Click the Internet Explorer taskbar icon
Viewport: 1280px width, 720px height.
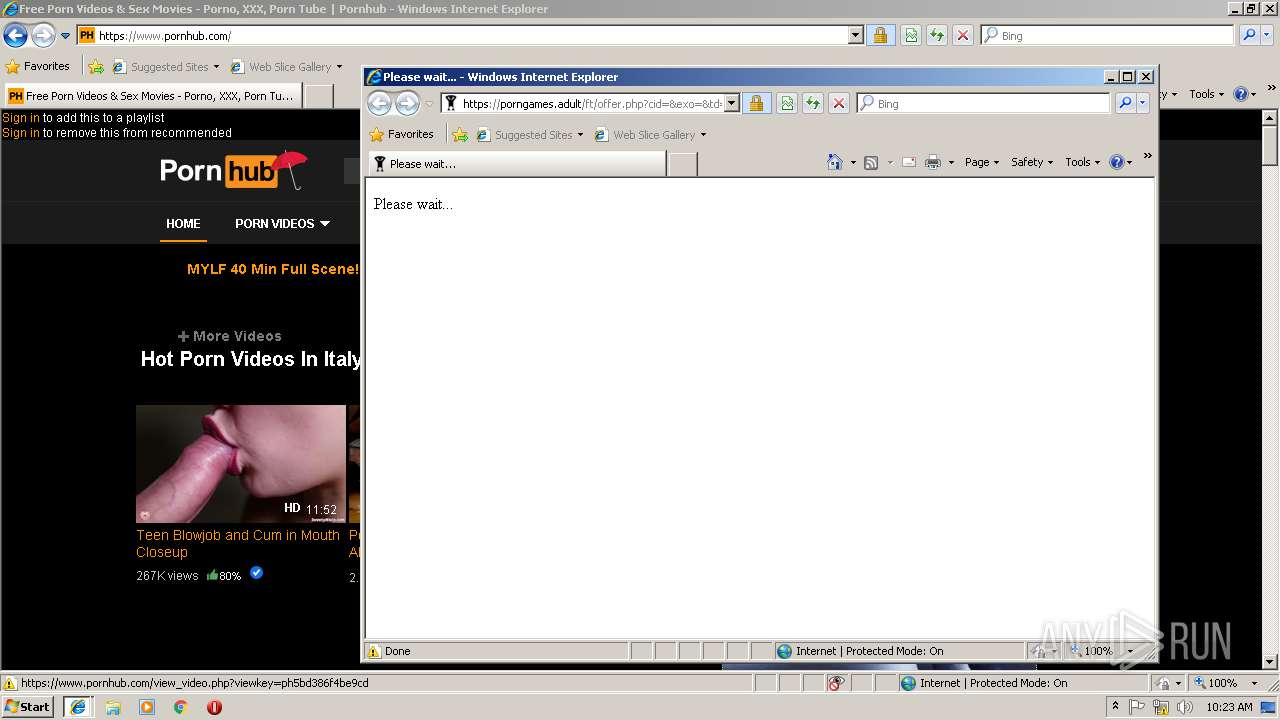click(x=78, y=707)
